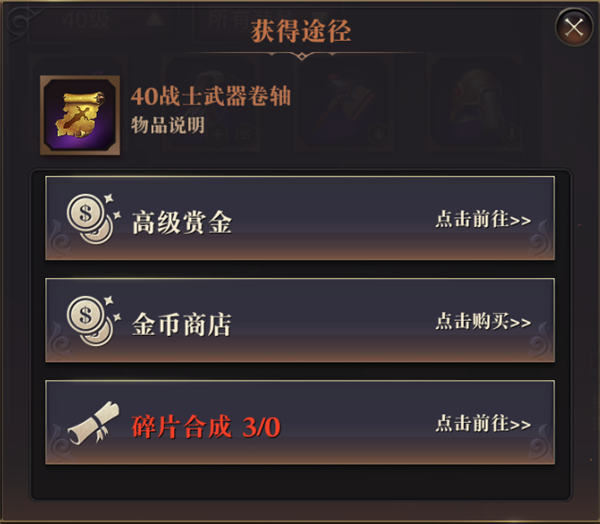Close the 获得途径 dialog with X

574,27
